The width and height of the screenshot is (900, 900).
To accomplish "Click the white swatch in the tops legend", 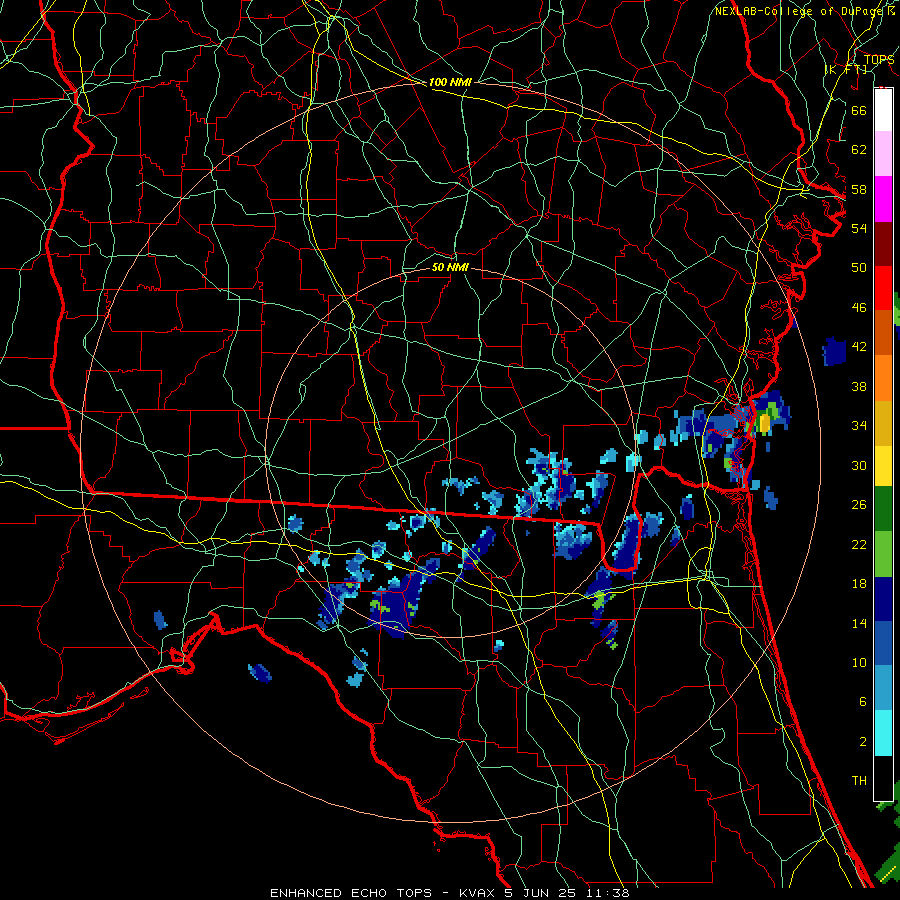I will click(883, 110).
